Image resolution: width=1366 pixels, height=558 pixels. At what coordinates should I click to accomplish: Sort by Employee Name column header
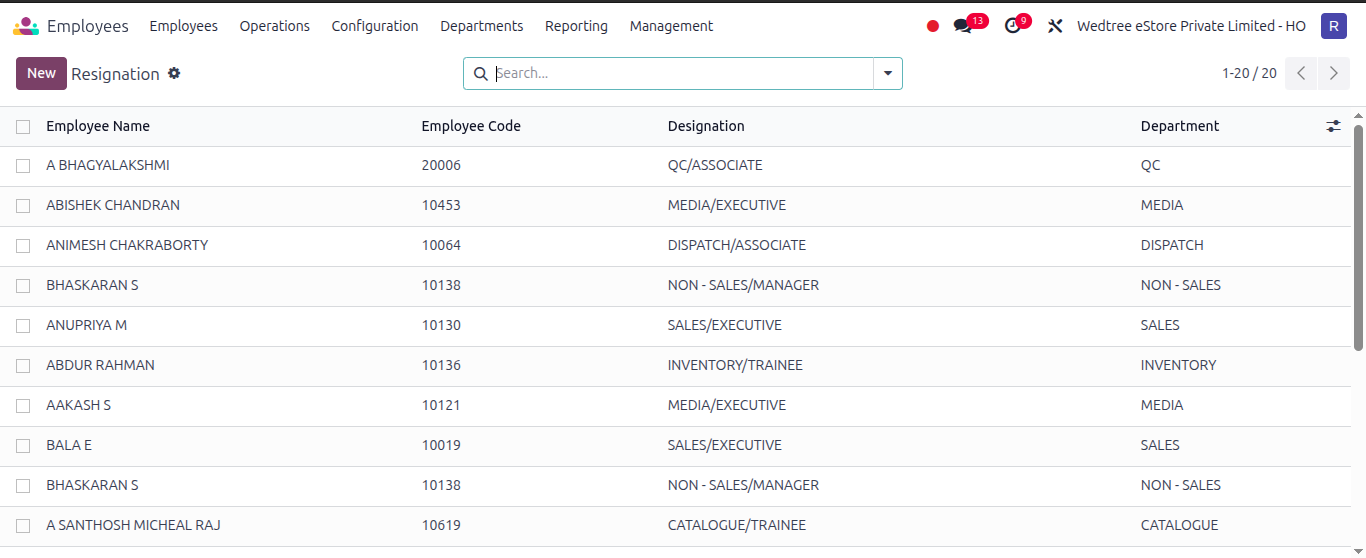[98, 126]
